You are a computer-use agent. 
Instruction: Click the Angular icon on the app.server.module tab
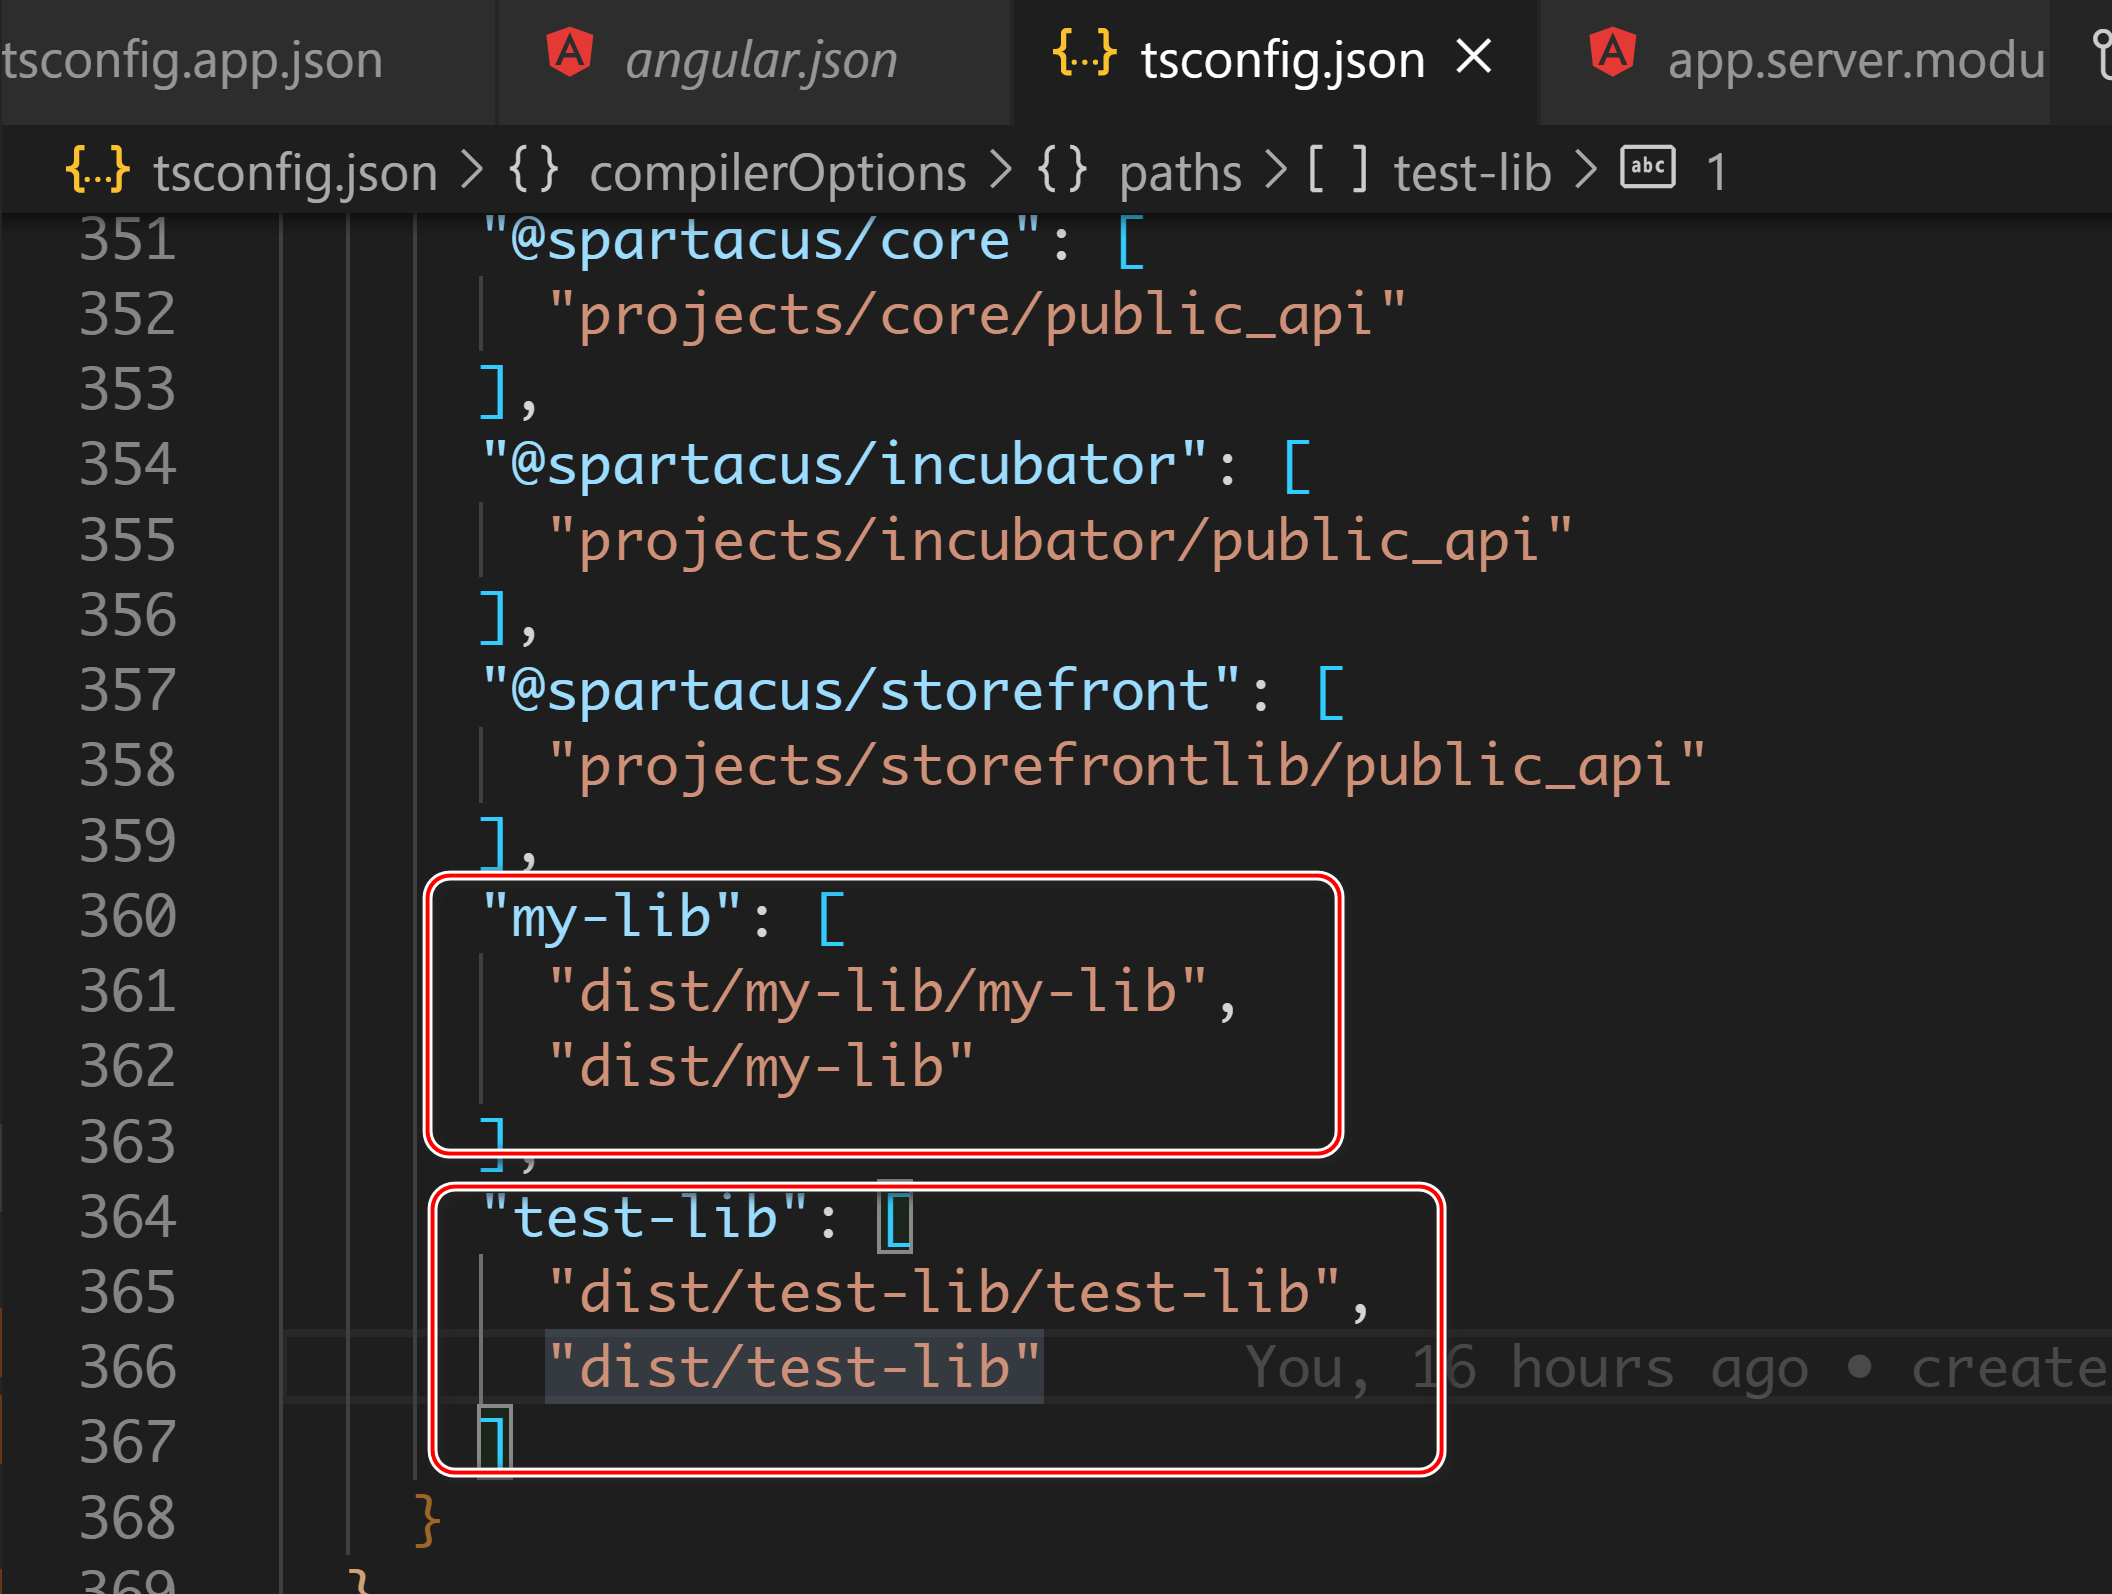pyautogui.click(x=1613, y=55)
